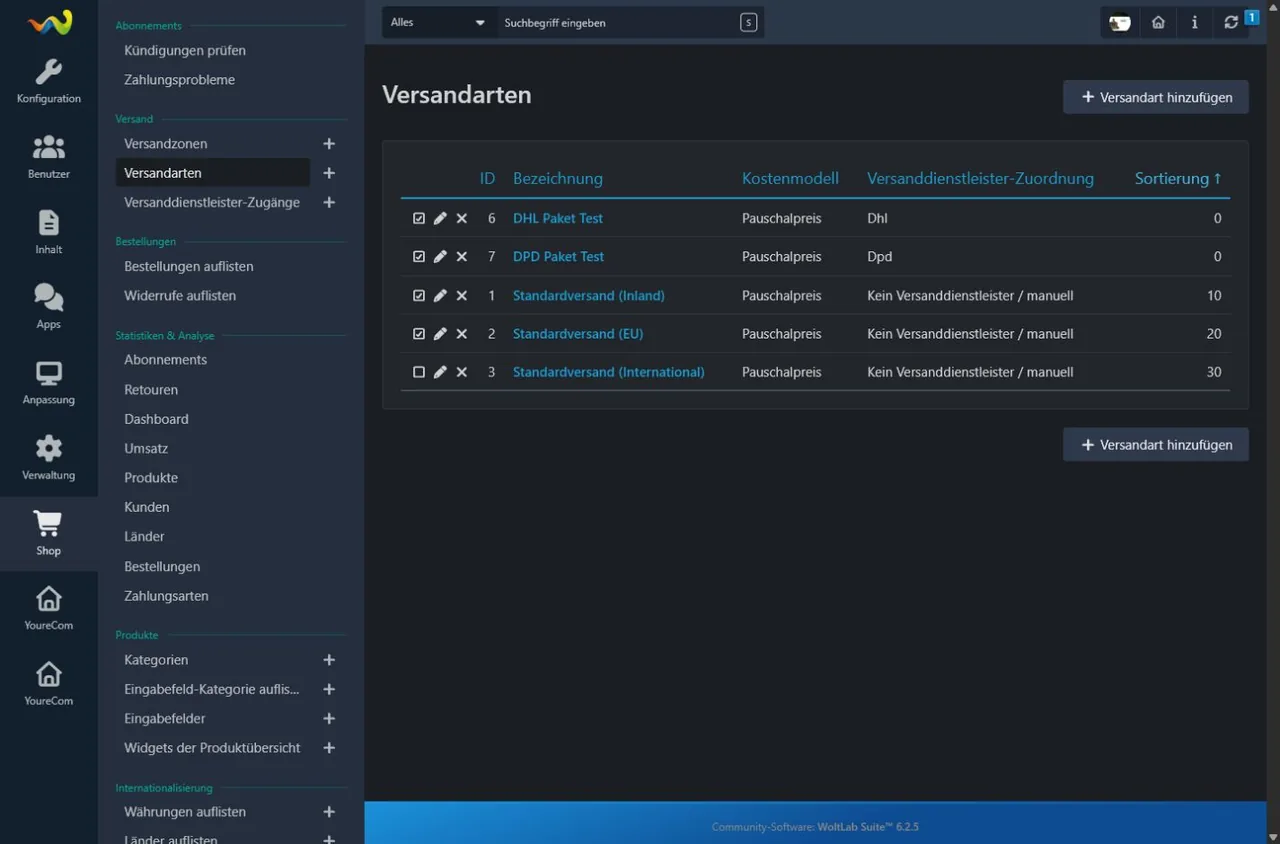Sort by Bezeichnung column header
Viewport: 1280px width, 844px height.
[x=558, y=179]
